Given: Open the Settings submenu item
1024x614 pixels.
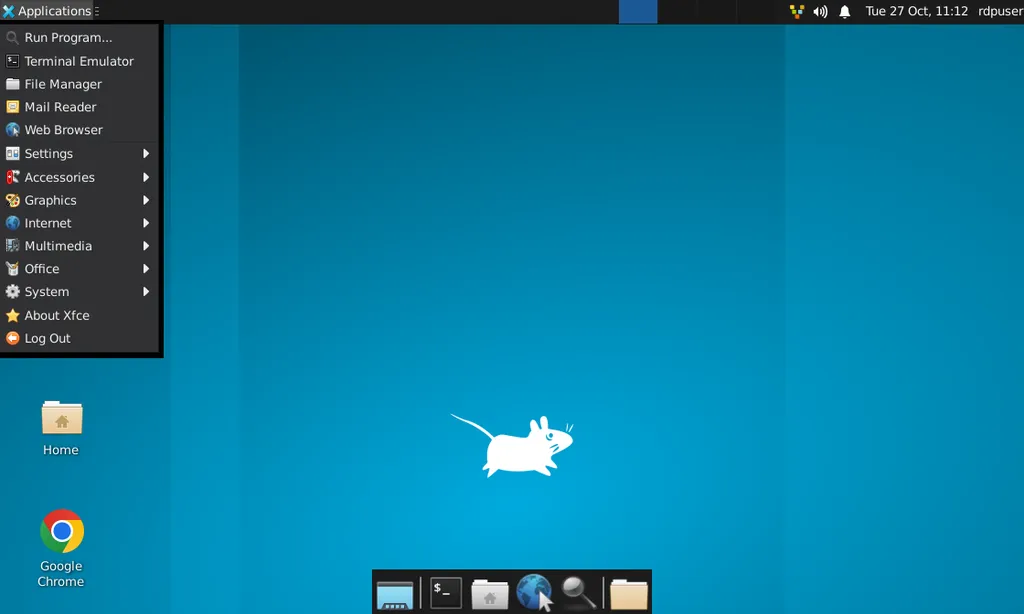Looking at the screenshot, I should [x=80, y=154].
